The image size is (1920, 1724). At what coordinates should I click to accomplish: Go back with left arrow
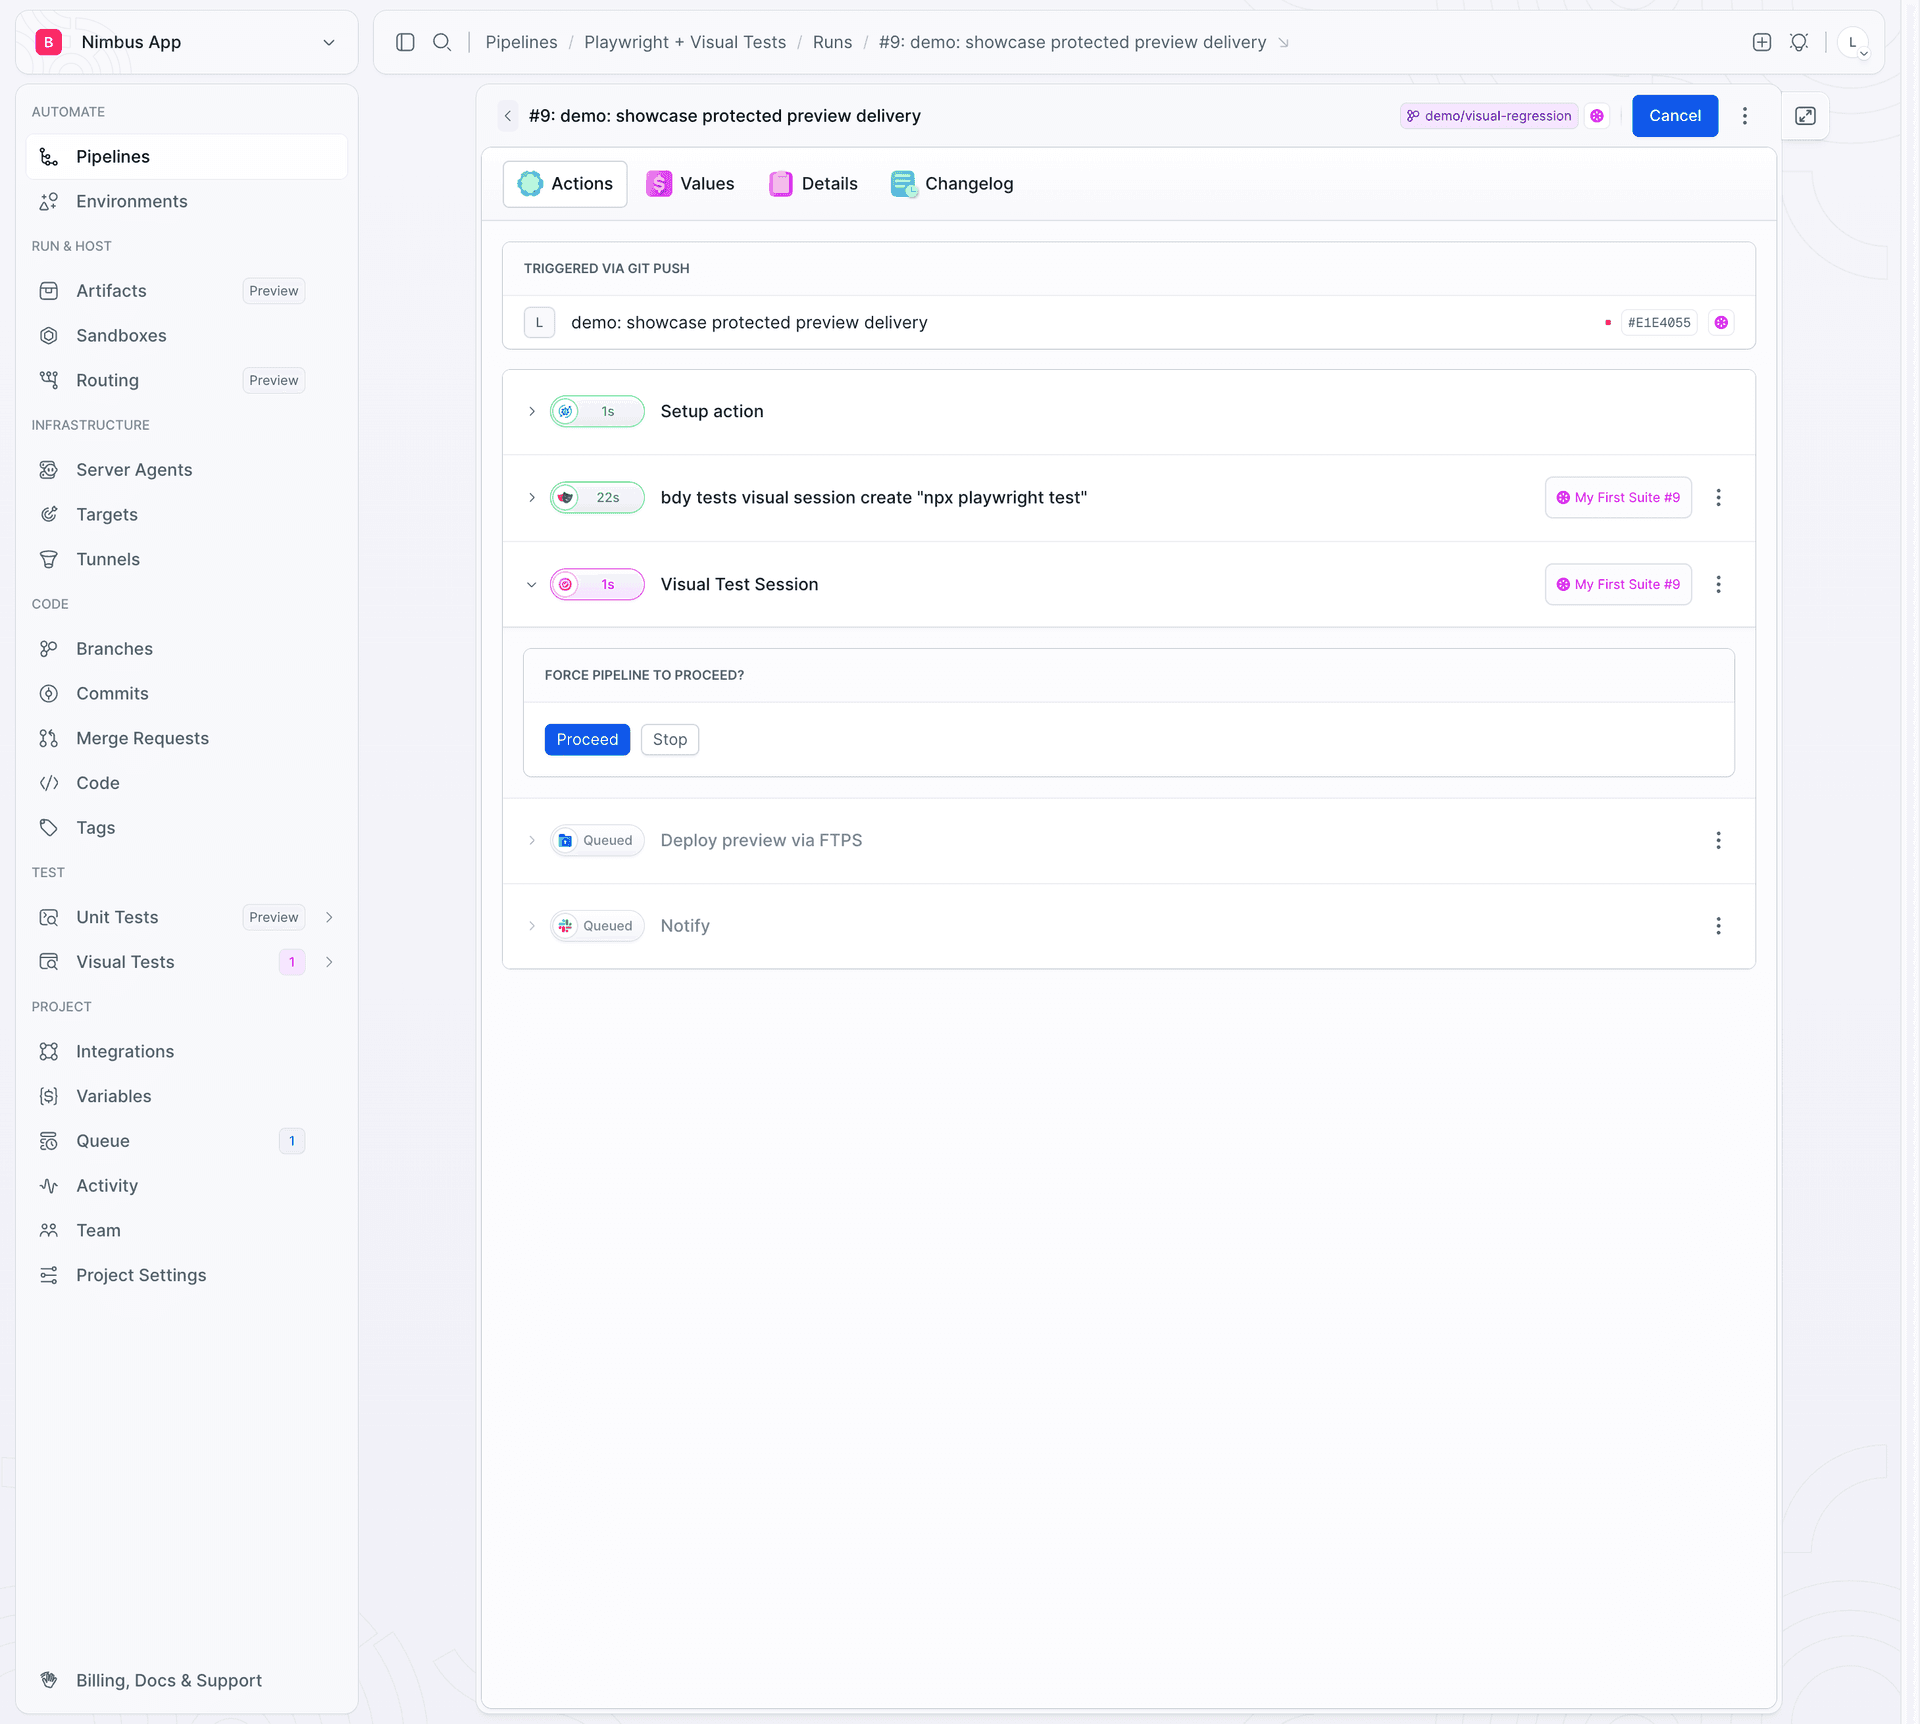click(508, 116)
